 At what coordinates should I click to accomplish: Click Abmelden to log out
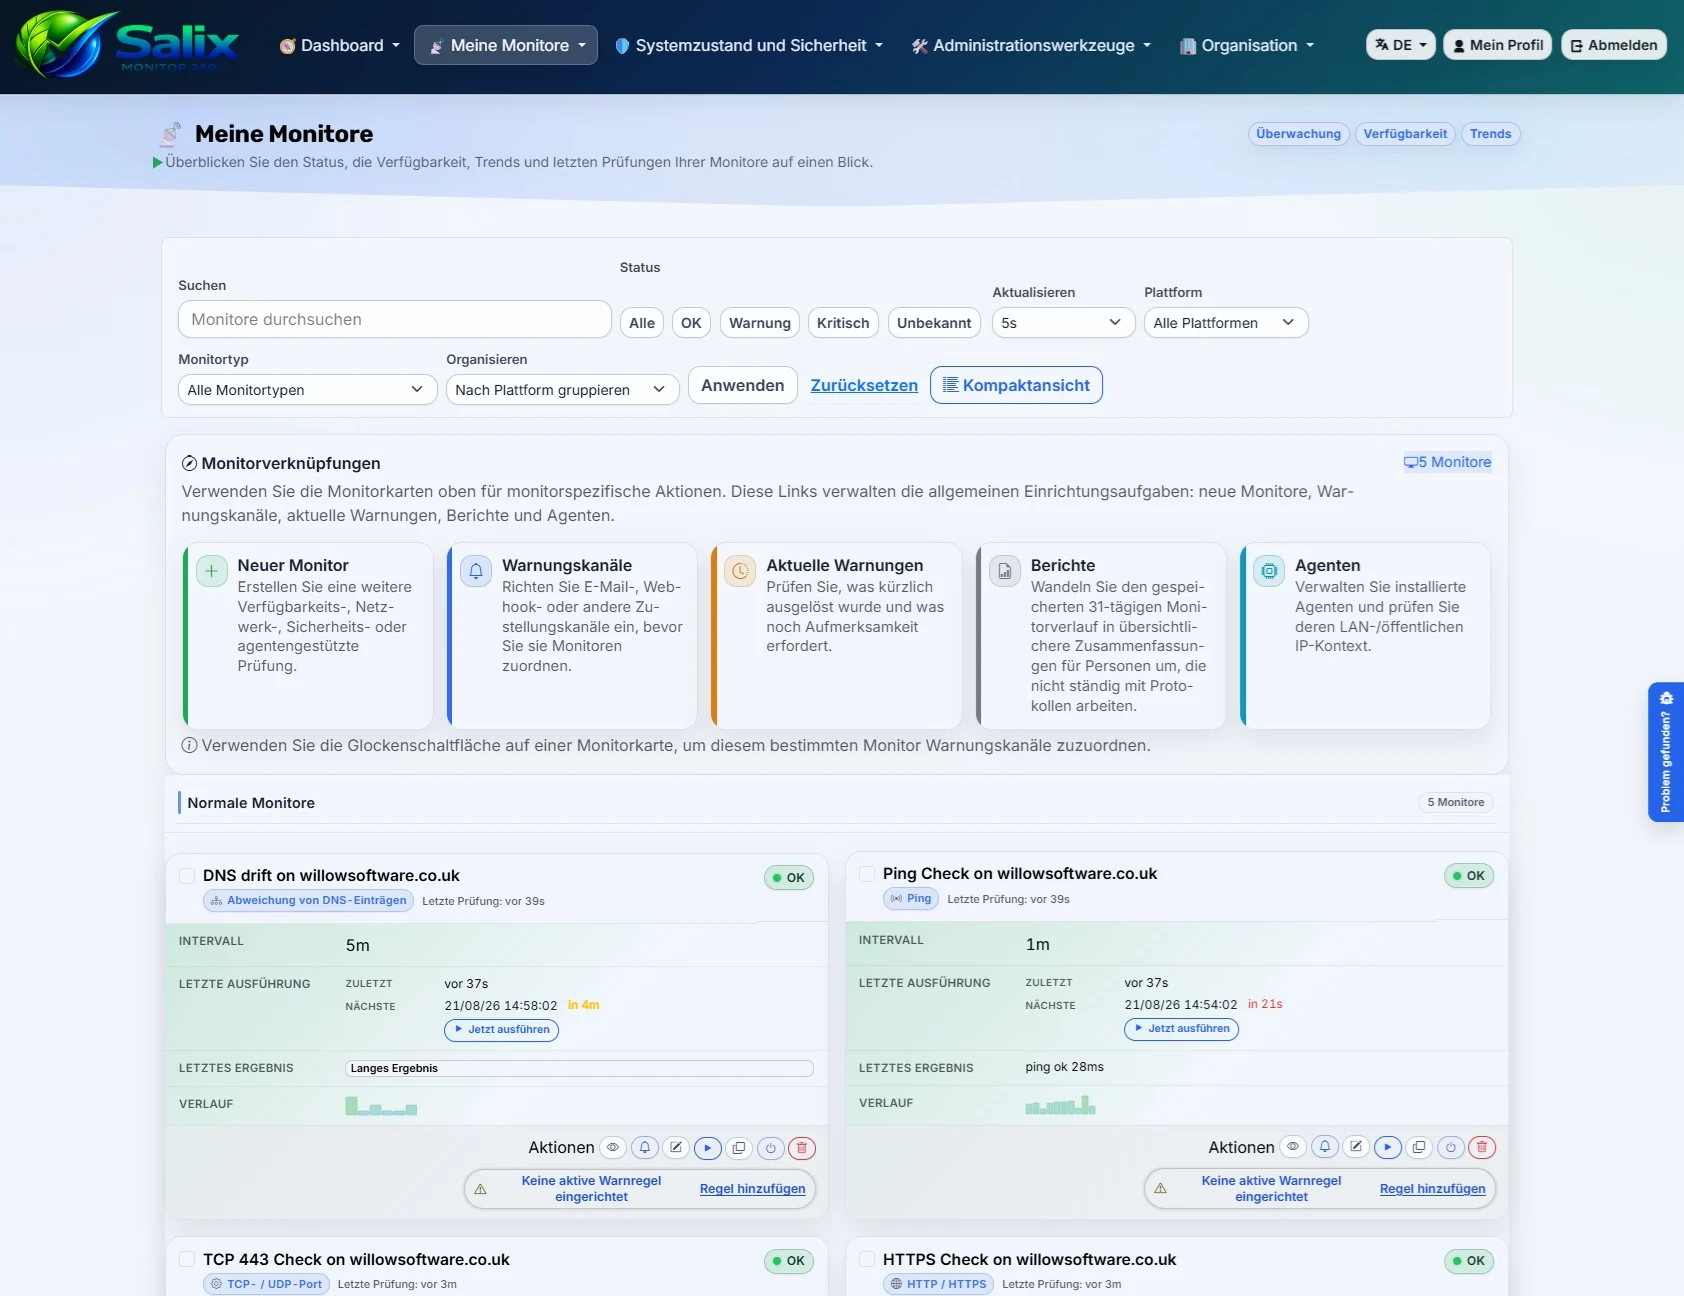click(1613, 45)
